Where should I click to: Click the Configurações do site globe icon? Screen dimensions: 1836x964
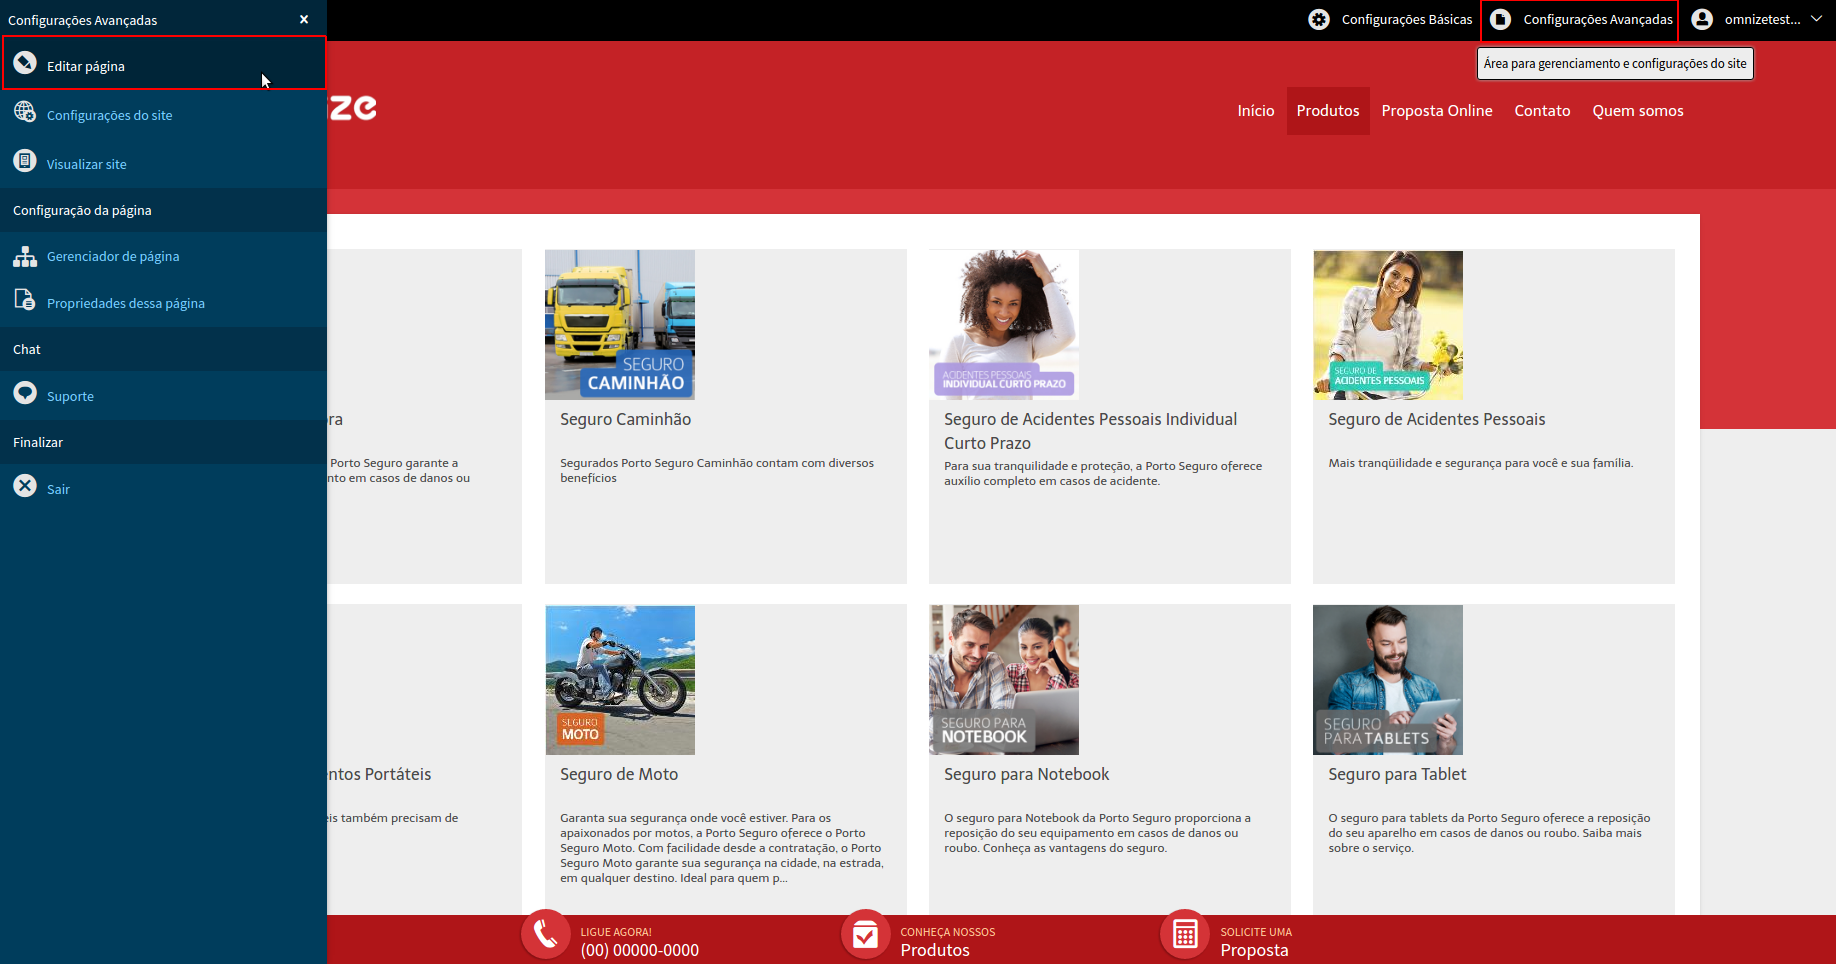coord(25,112)
